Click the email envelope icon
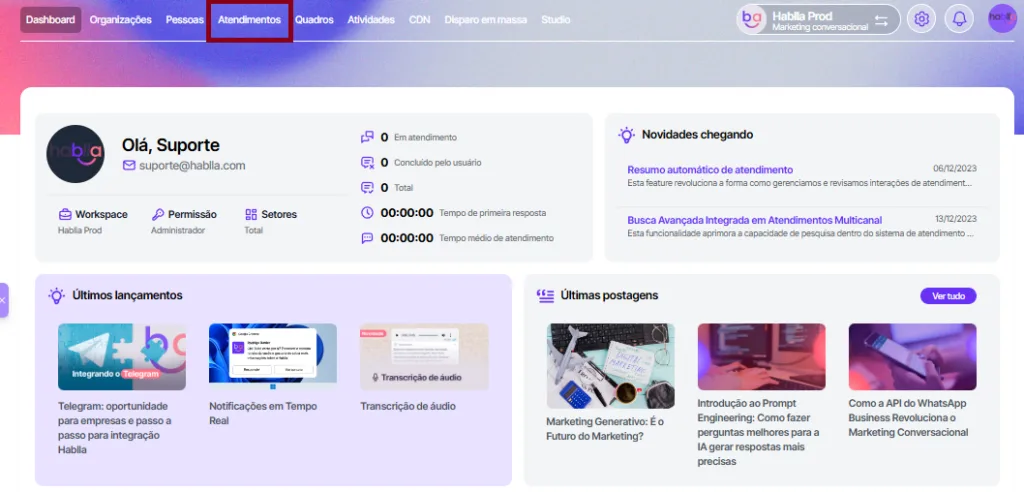Viewport: 1024px width, 492px height. (x=129, y=165)
